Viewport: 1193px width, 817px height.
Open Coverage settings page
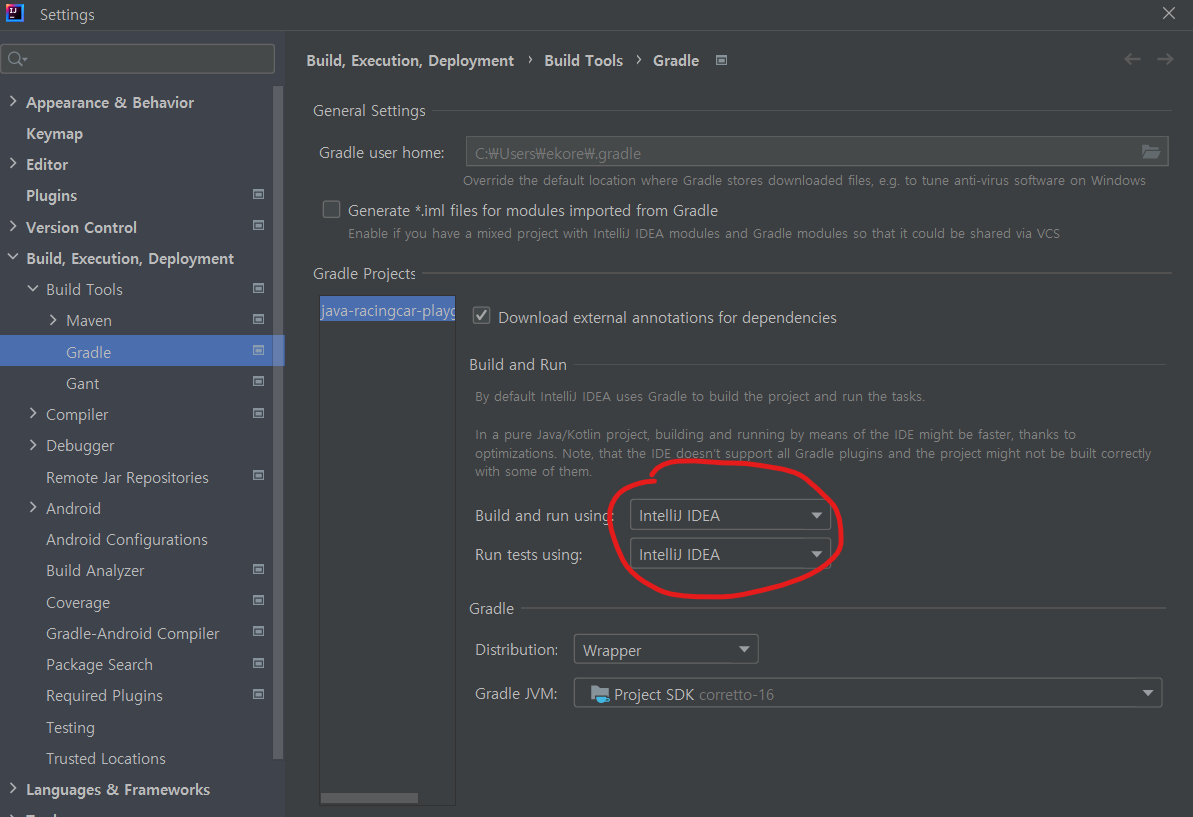pyautogui.click(x=78, y=602)
